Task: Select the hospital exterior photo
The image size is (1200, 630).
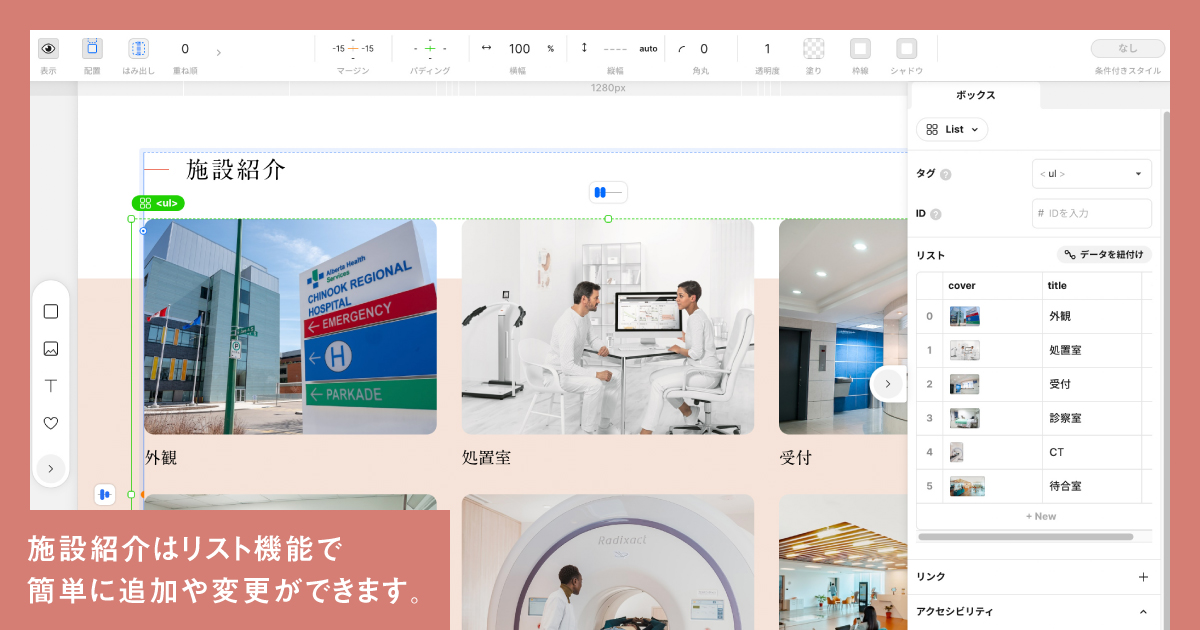Action: coord(290,327)
